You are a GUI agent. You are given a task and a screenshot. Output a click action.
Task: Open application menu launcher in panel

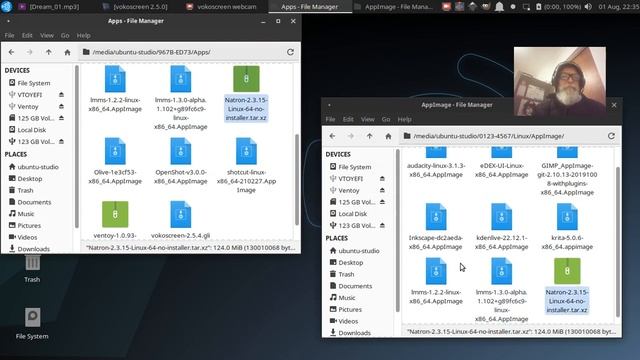pos(7,7)
